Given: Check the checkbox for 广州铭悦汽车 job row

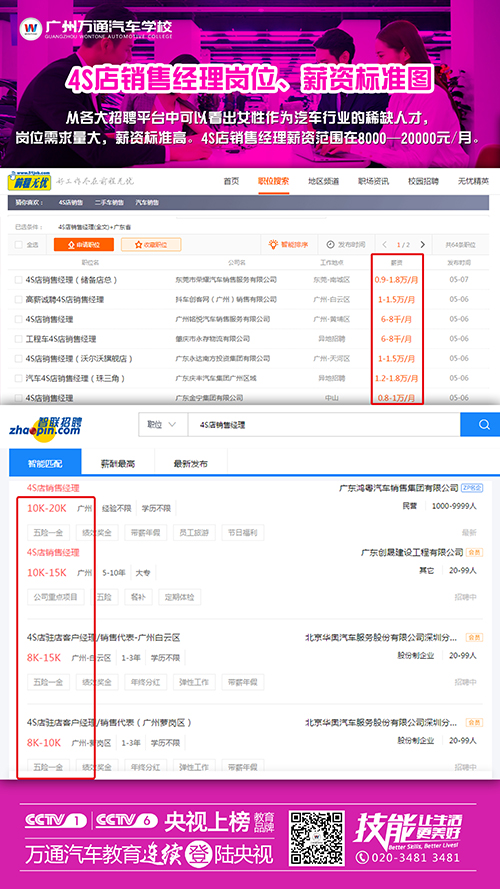Looking at the screenshot, I should (x=19, y=319).
